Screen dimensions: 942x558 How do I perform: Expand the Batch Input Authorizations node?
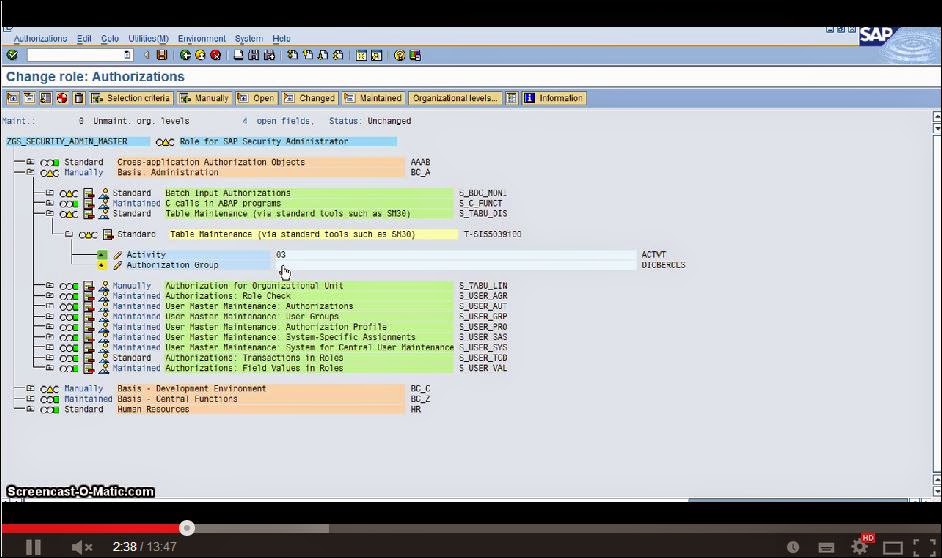click(49, 193)
